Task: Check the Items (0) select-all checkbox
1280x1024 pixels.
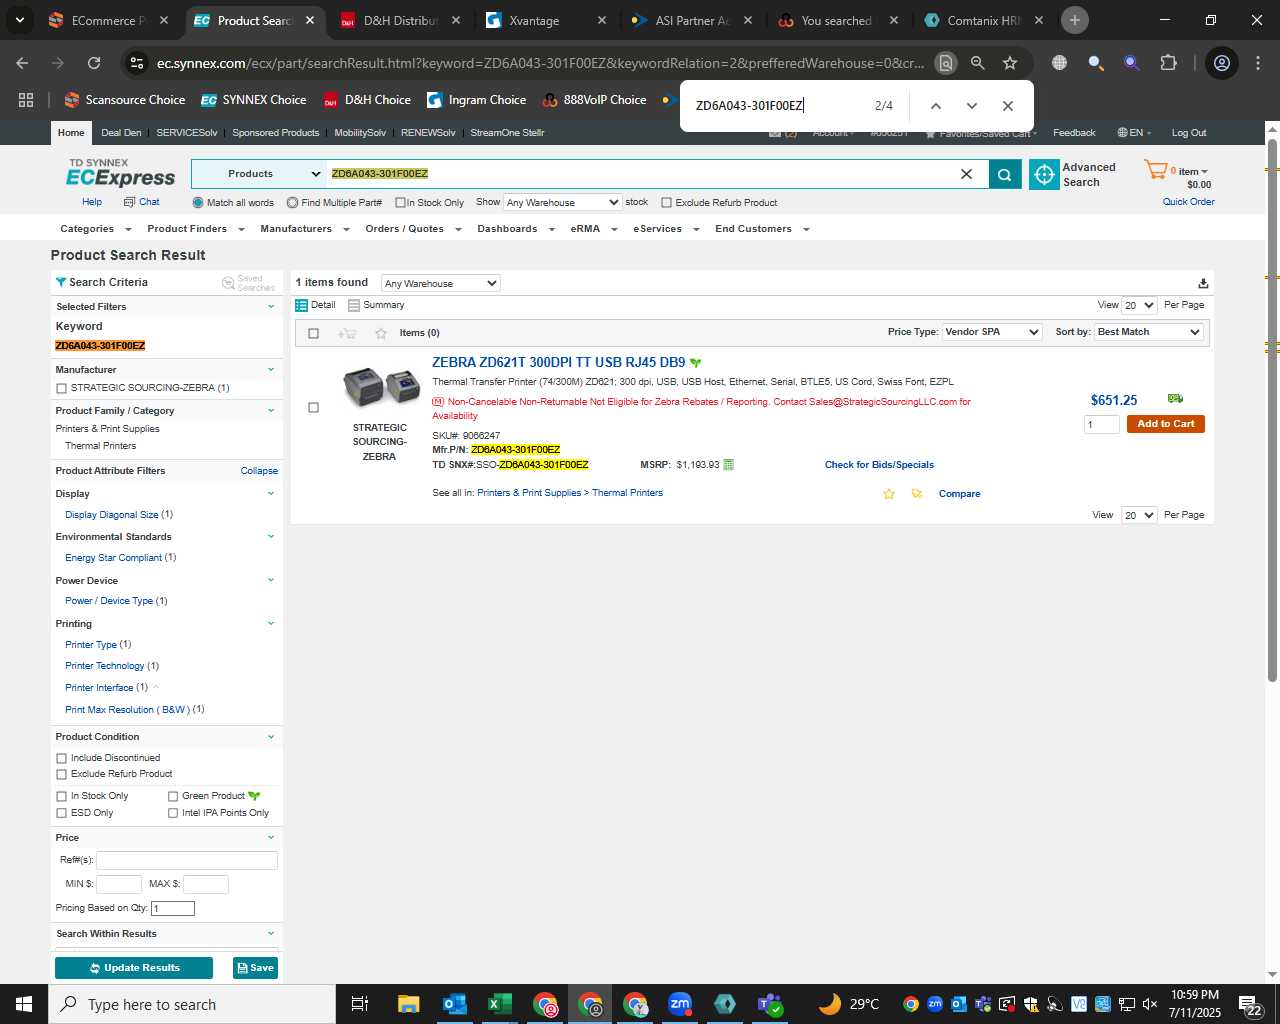Action: tap(313, 333)
